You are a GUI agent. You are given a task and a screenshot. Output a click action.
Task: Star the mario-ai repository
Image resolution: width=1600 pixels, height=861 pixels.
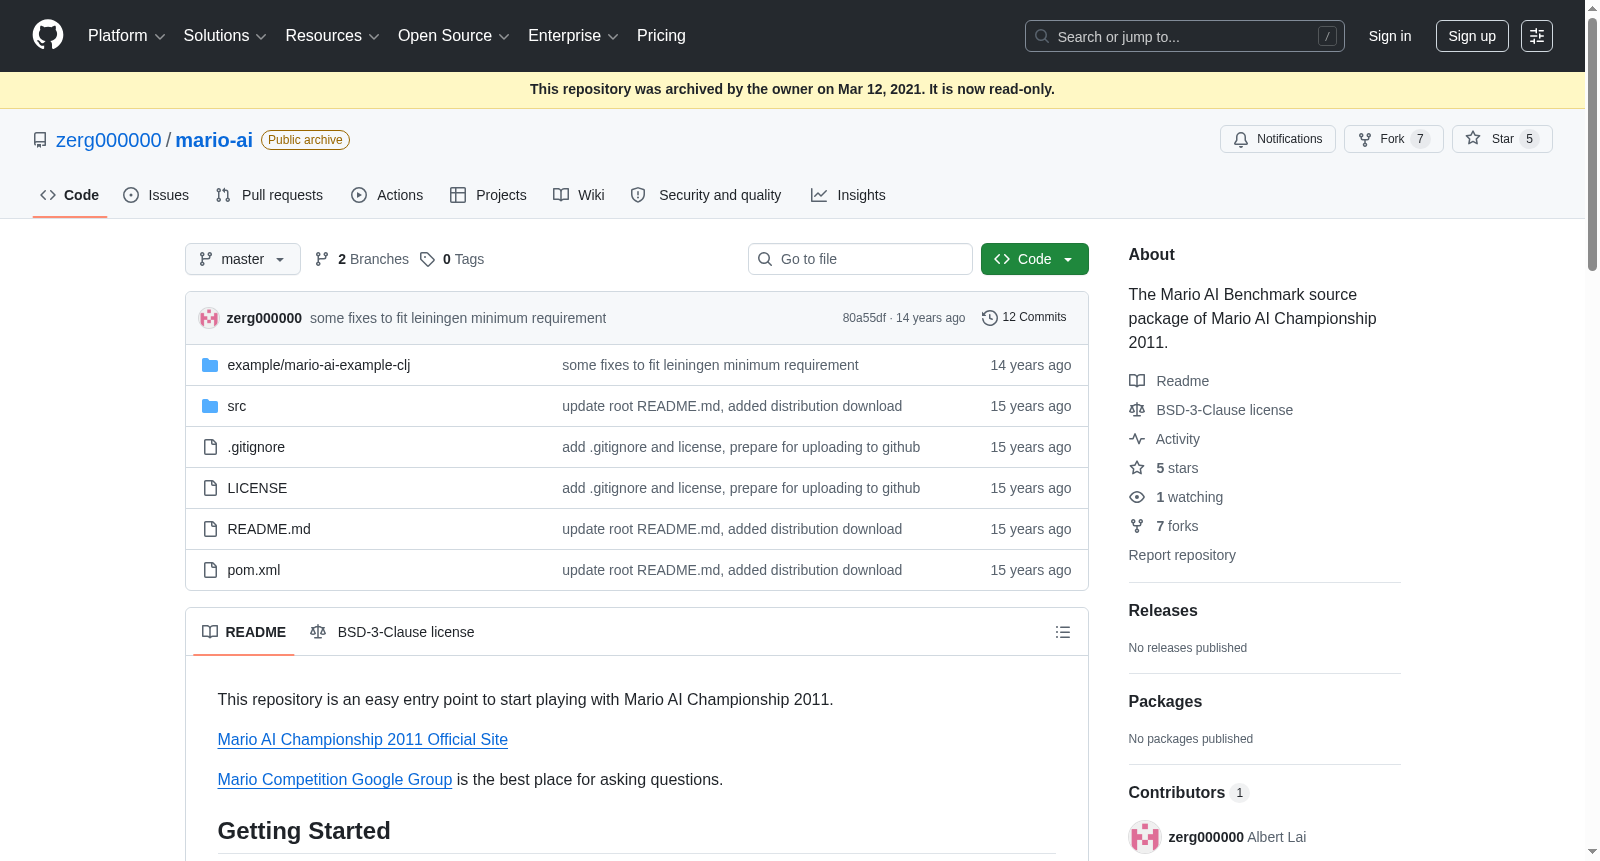[x=1502, y=139]
